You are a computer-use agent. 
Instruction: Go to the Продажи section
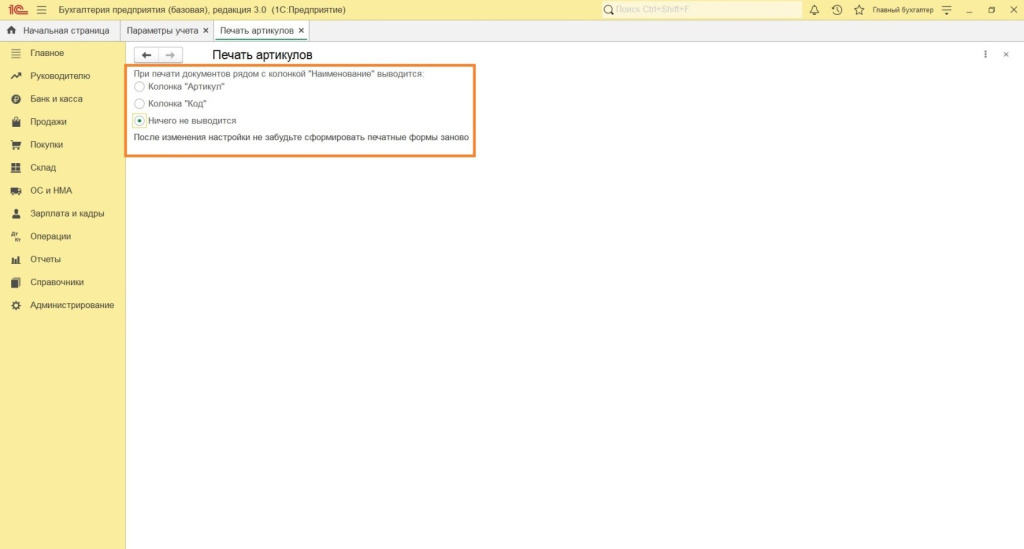[x=48, y=122]
